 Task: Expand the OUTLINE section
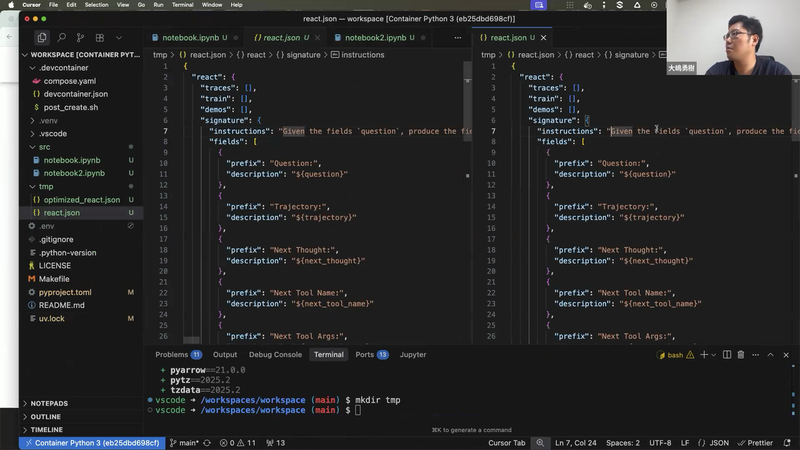point(45,417)
